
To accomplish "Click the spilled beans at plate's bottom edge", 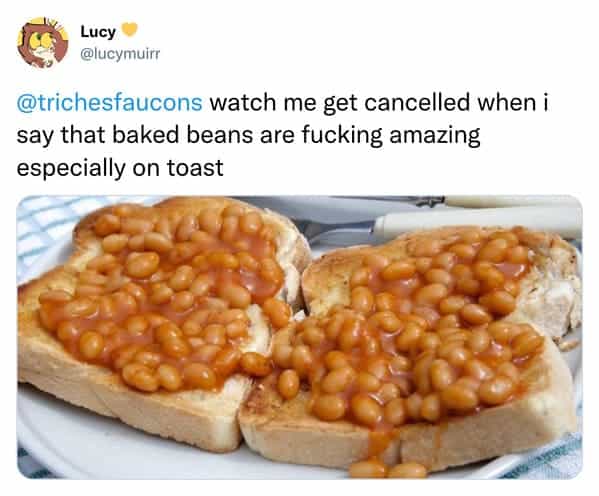I will (x=388, y=469).
